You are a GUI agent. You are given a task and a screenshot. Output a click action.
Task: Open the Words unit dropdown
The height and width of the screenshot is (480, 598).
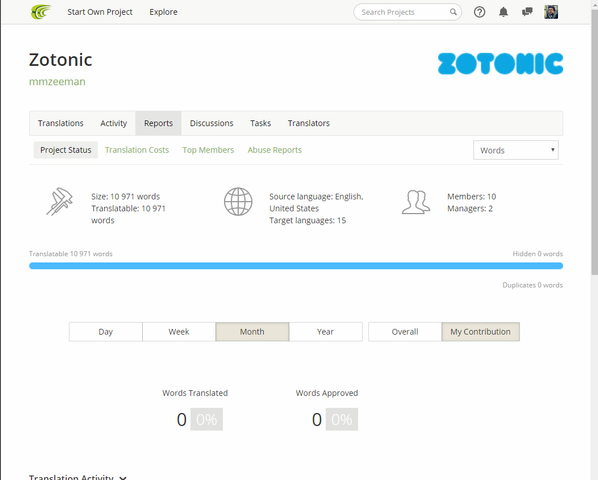pyautogui.click(x=516, y=150)
